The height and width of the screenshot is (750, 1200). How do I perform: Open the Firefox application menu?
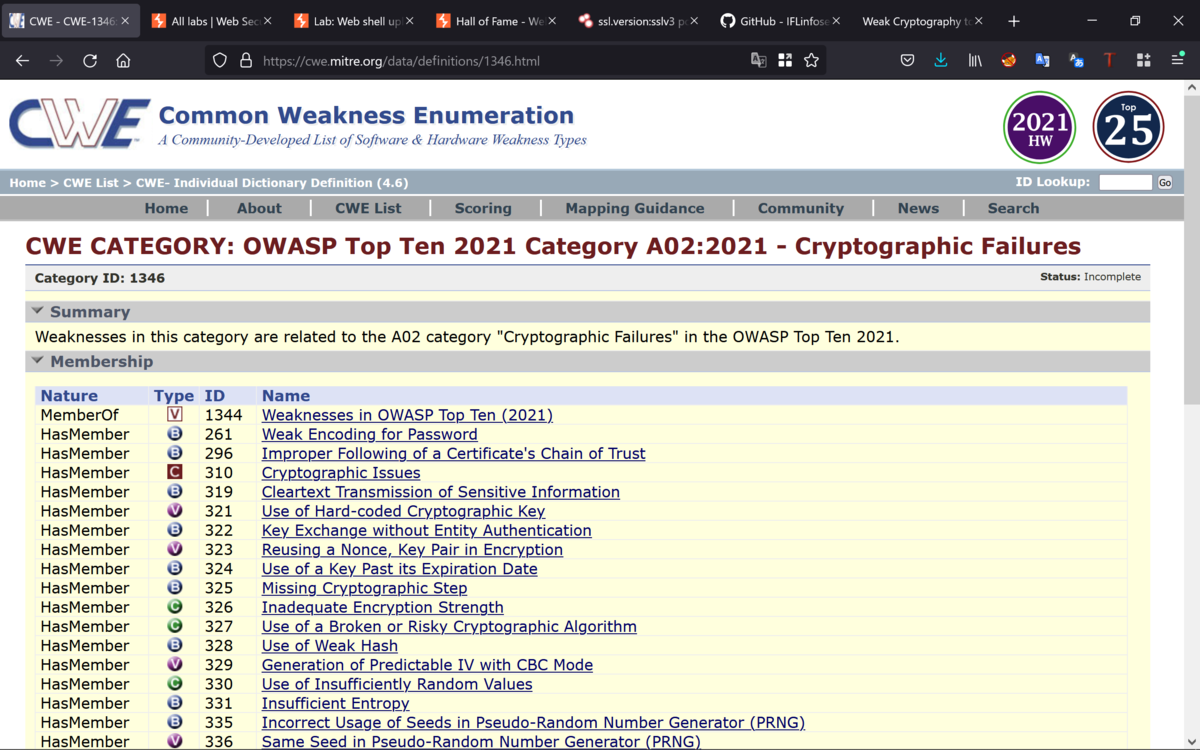coord(1177,61)
